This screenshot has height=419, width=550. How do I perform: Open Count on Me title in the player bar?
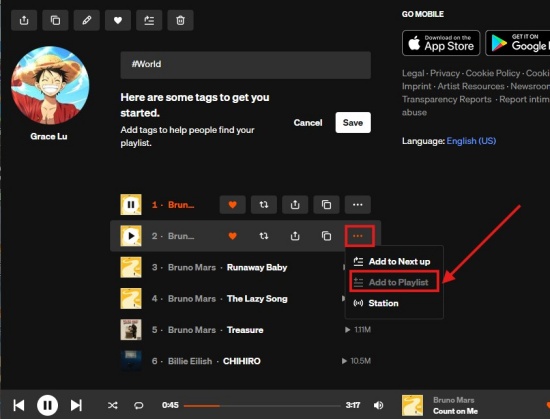[455, 411]
